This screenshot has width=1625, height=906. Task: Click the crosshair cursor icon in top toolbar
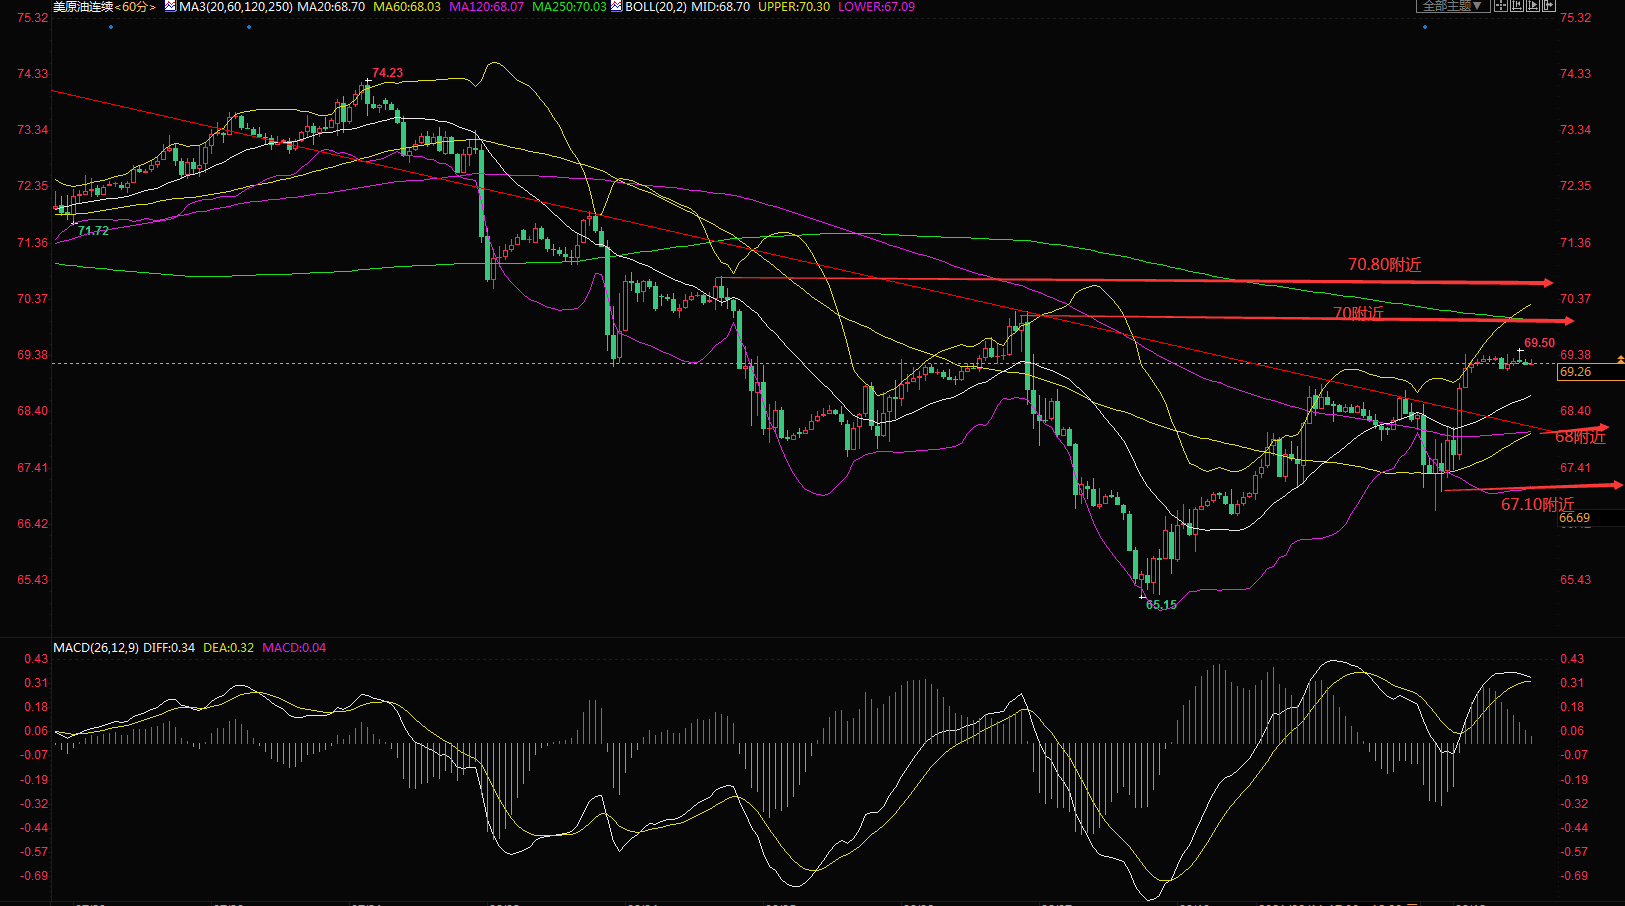[x=1501, y=5]
